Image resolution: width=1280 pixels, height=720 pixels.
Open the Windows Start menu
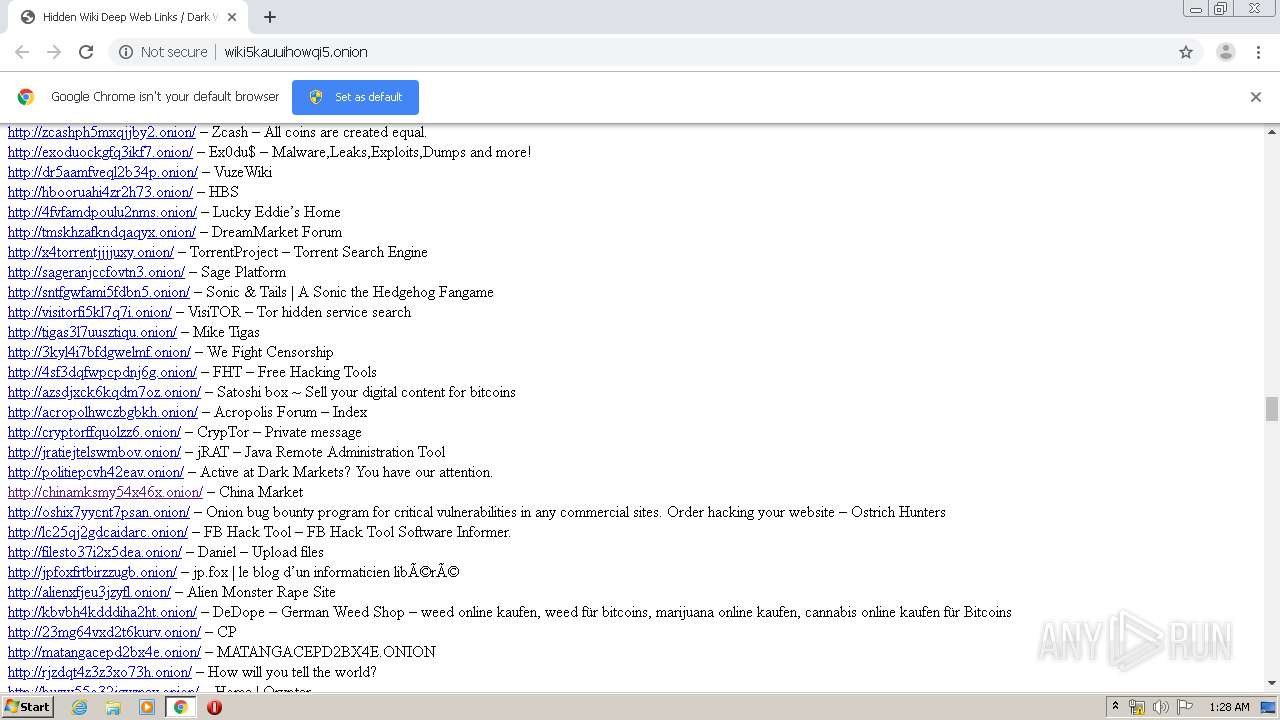pyautogui.click(x=28, y=707)
